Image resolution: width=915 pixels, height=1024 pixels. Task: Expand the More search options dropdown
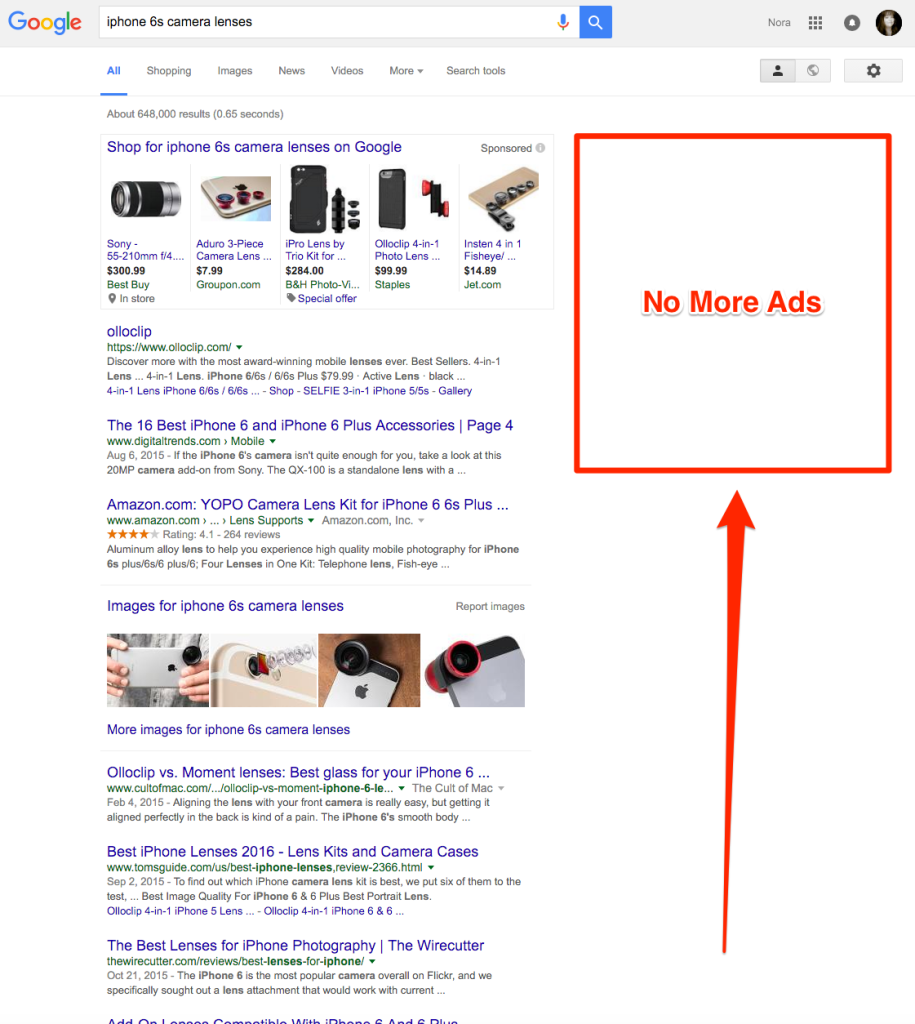coord(406,71)
